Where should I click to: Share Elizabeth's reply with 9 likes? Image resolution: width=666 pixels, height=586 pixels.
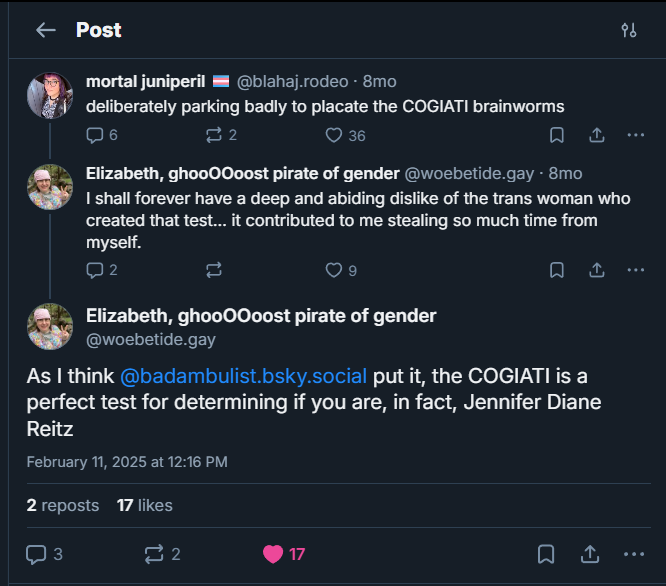596,269
